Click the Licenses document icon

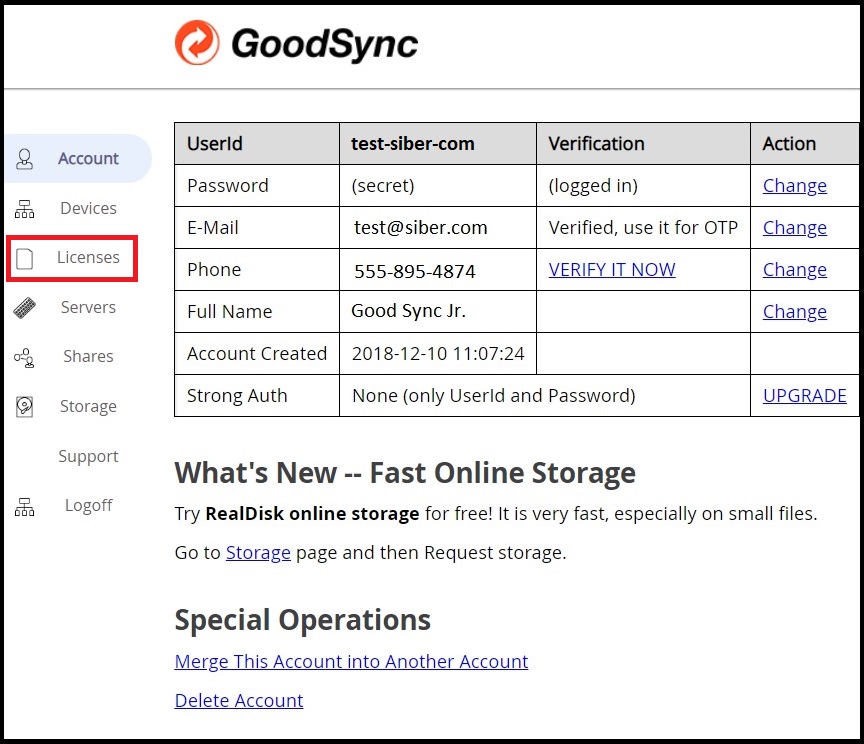[25, 258]
